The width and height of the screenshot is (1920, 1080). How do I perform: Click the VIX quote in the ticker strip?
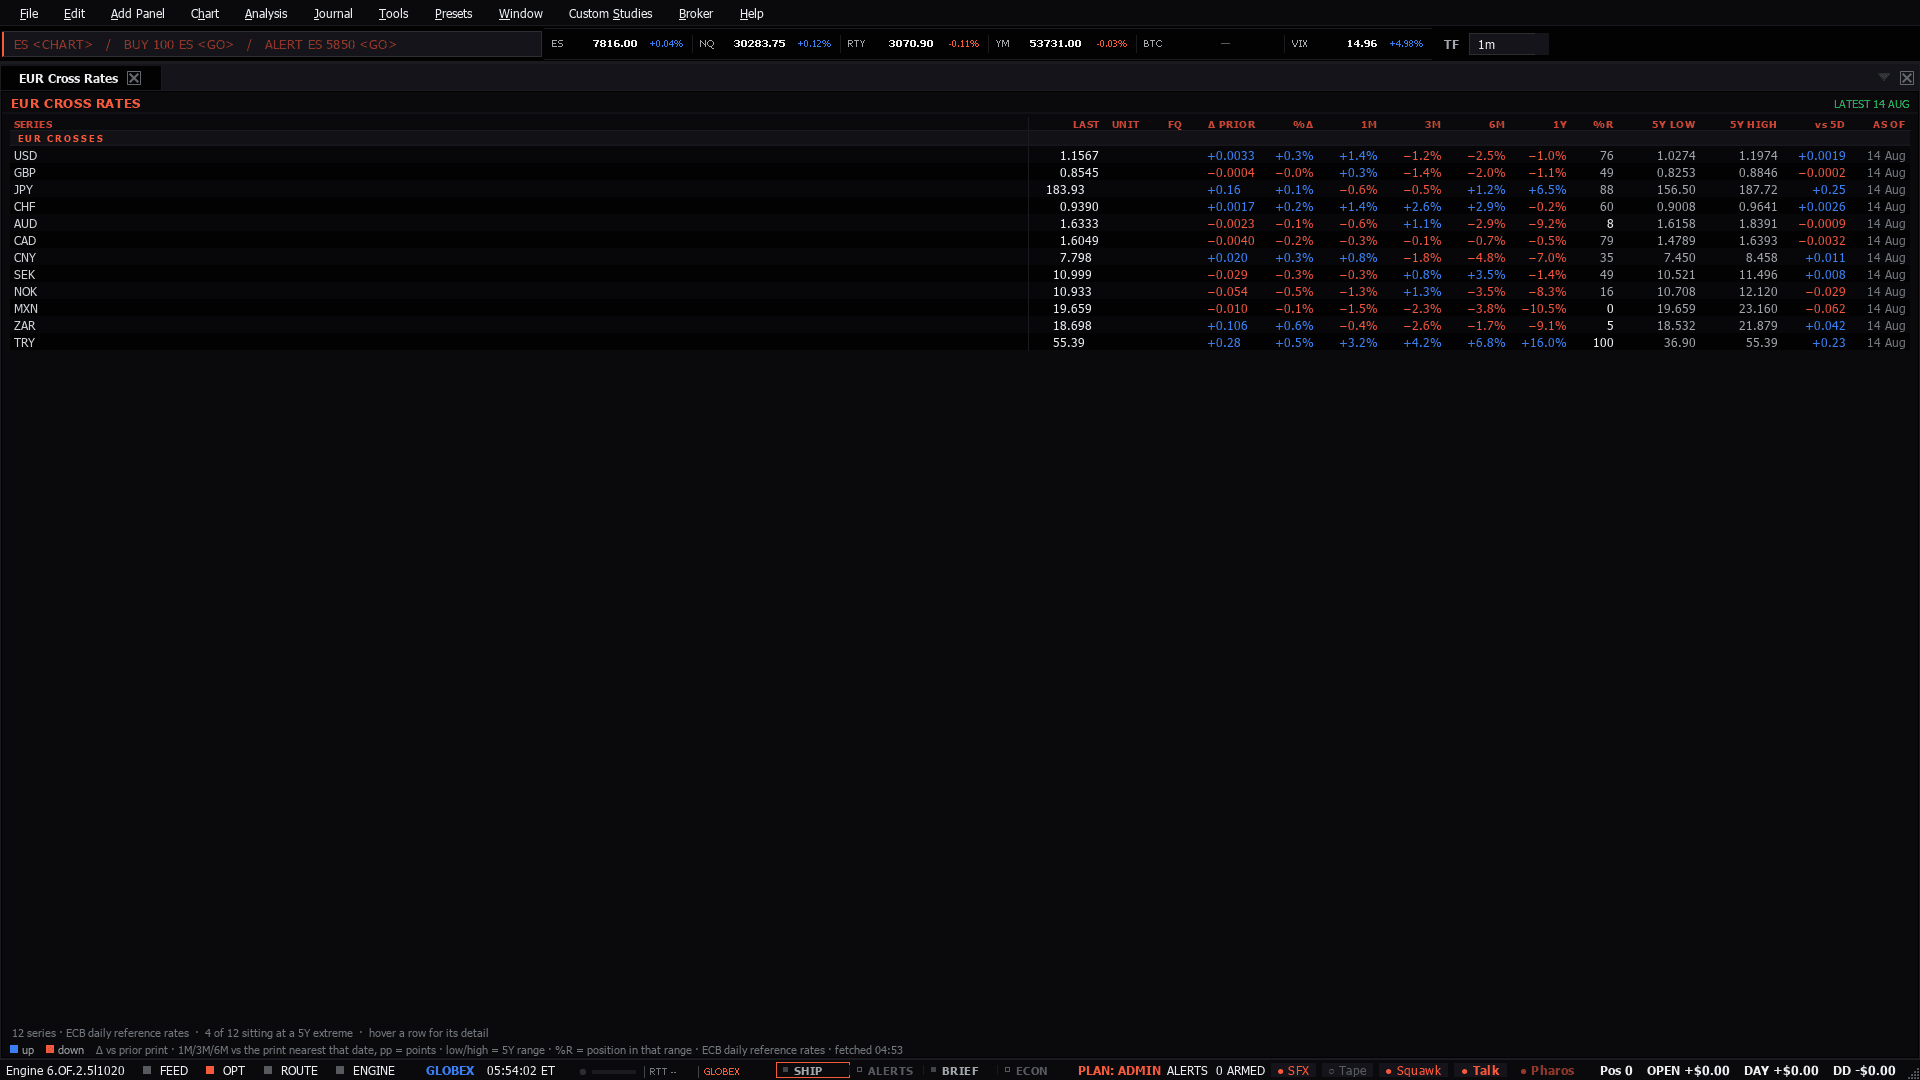(x=1357, y=44)
